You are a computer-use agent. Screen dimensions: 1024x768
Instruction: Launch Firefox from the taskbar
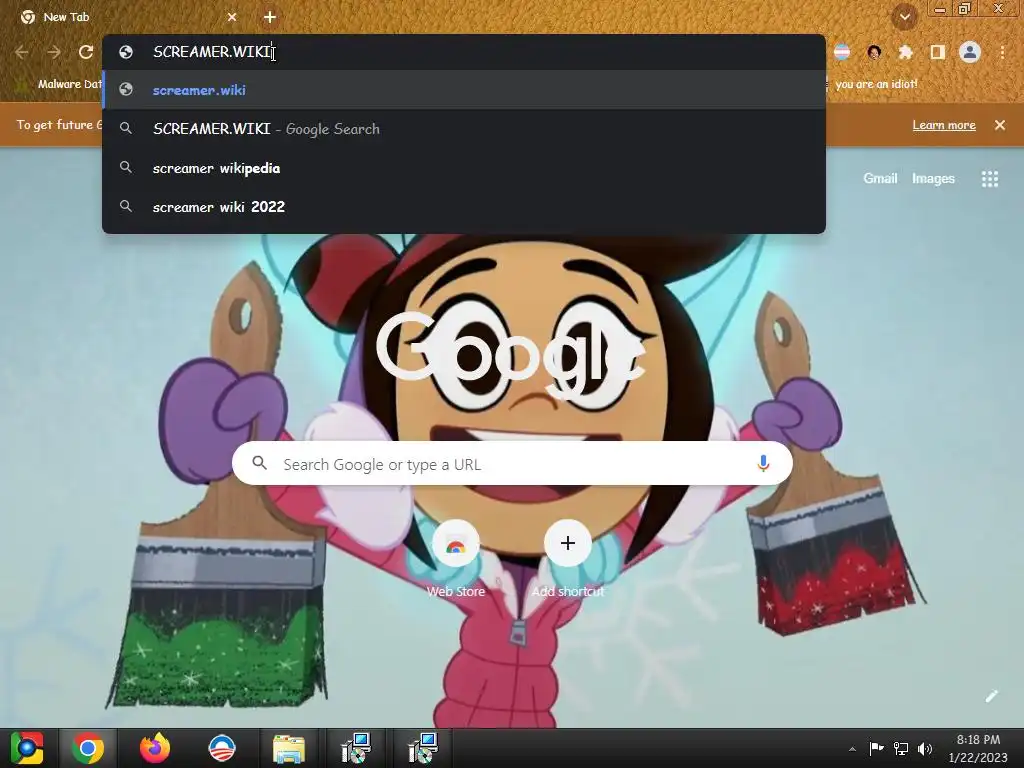[x=155, y=748]
